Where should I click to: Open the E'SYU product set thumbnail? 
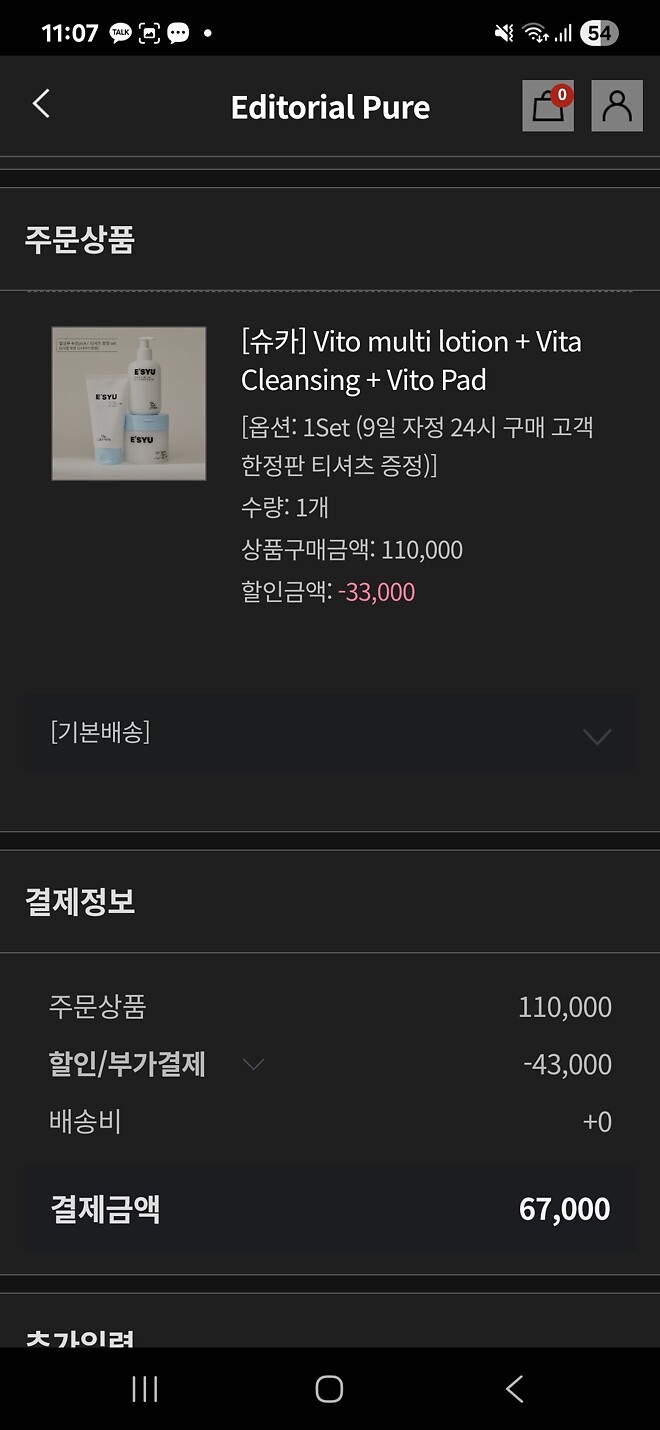(129, 403)
